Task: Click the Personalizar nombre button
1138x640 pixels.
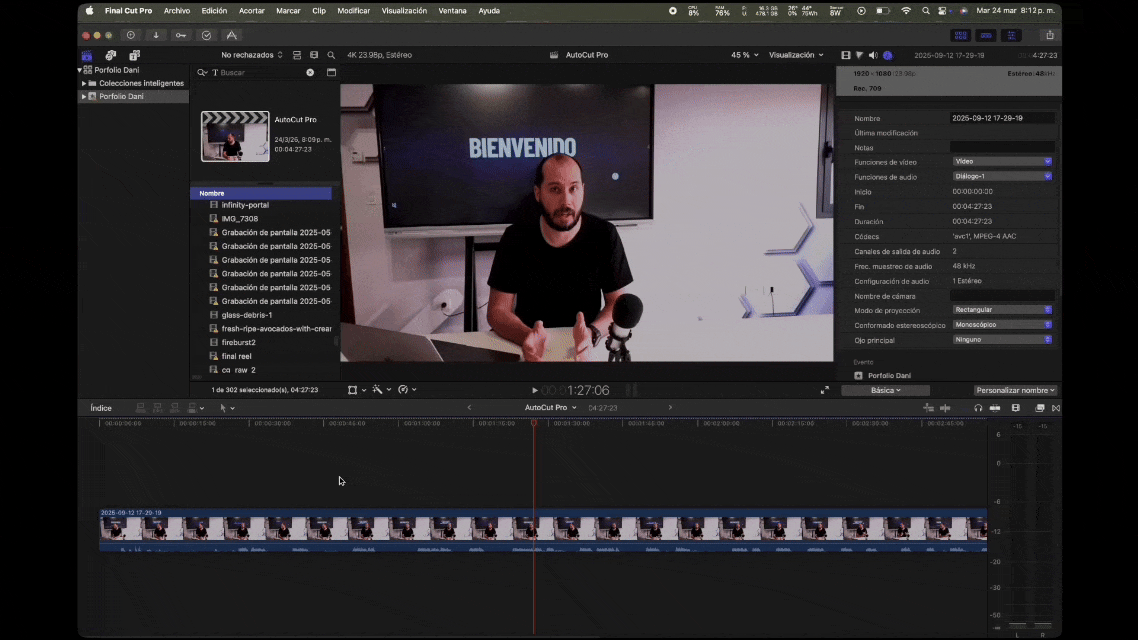Action: (x=1015, y=390)
